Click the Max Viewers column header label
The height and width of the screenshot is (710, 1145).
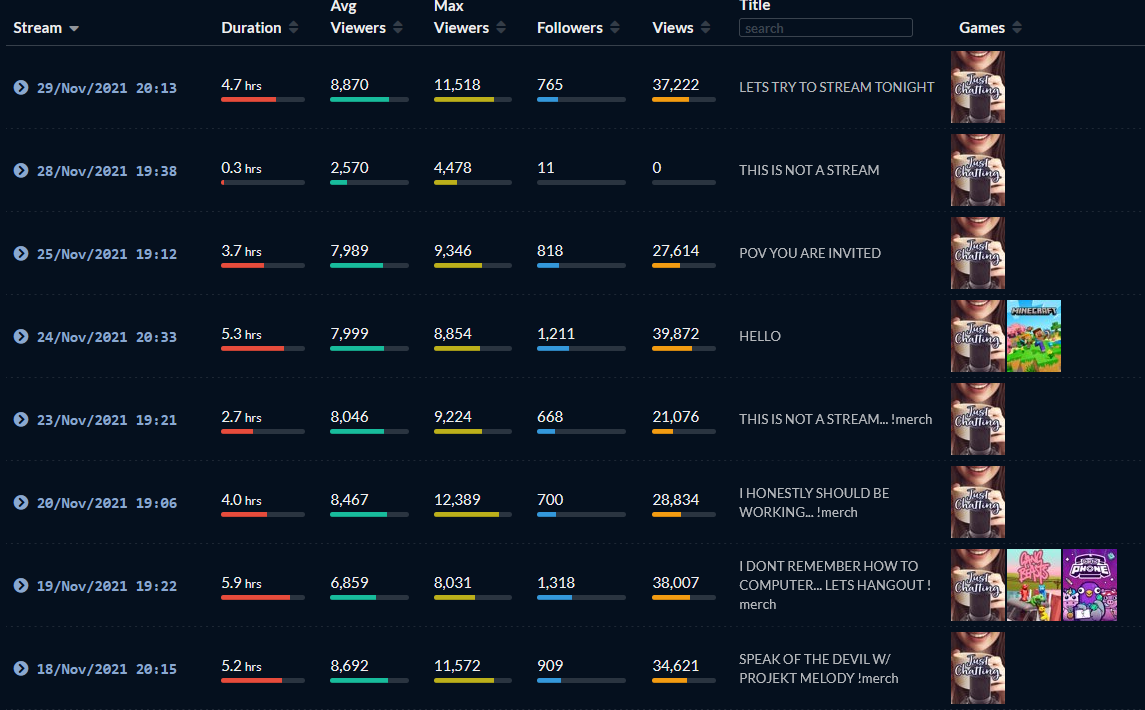462,18
